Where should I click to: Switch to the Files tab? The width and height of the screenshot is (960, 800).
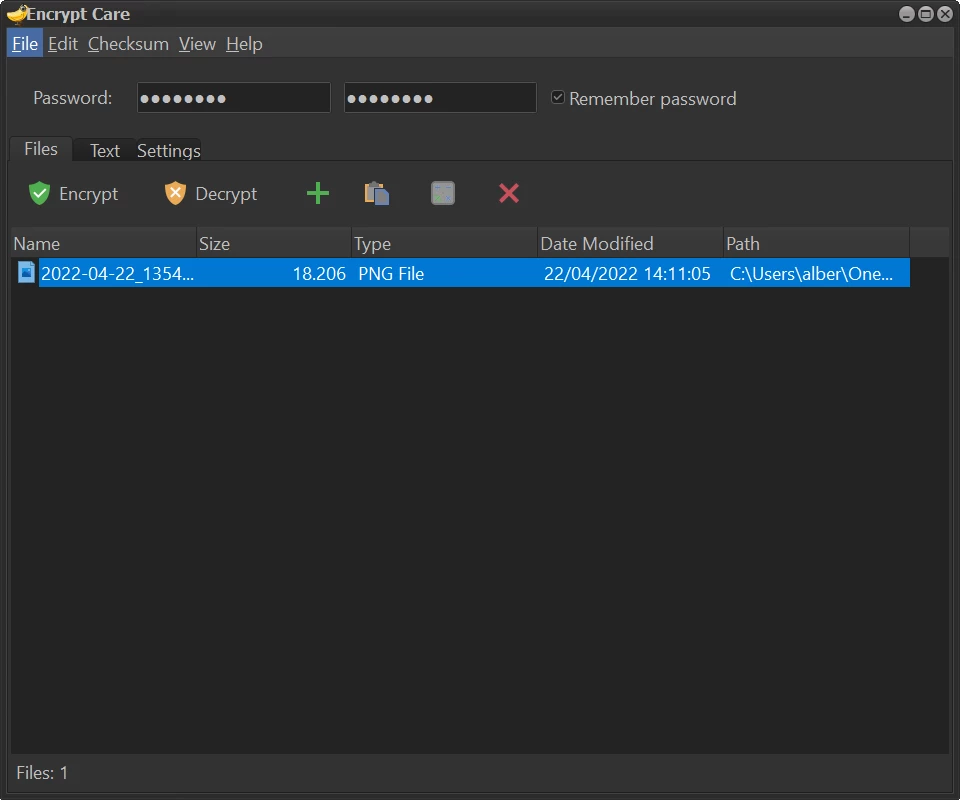pyautogui.click(x=41, y=149)
